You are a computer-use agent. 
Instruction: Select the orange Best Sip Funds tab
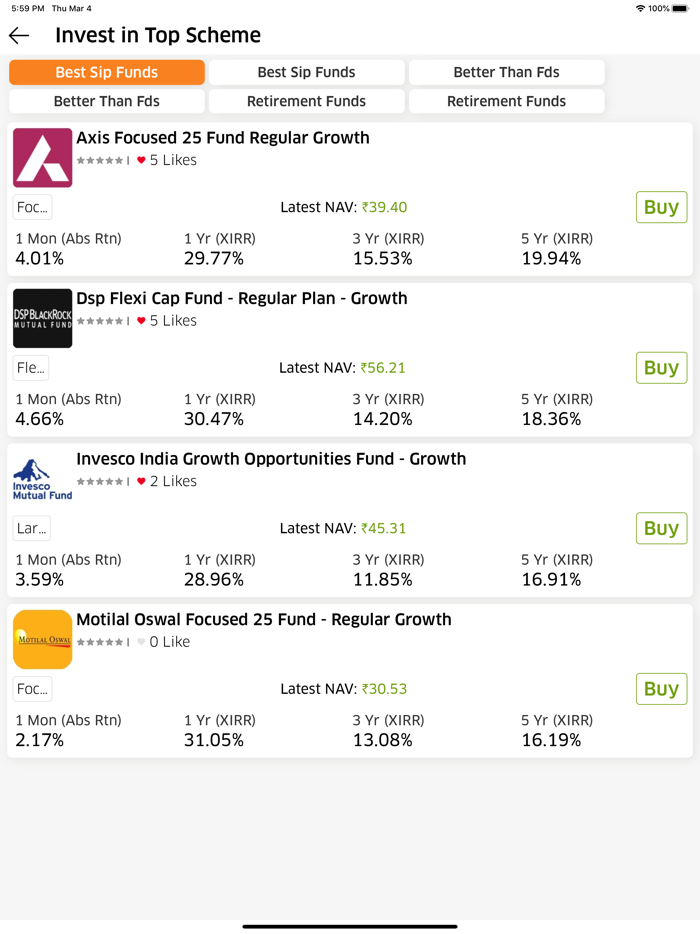(x=107, y=72)
